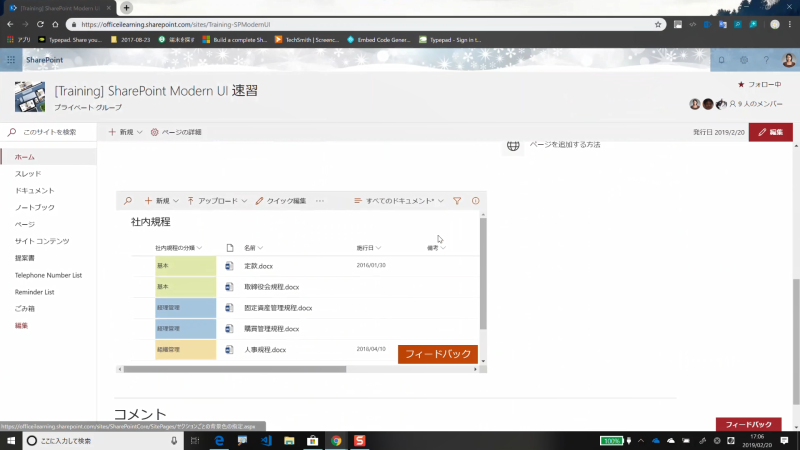Click the library horizontal scrollbar
The width and height of the screenshot is (800, 450).
[235, 369]
